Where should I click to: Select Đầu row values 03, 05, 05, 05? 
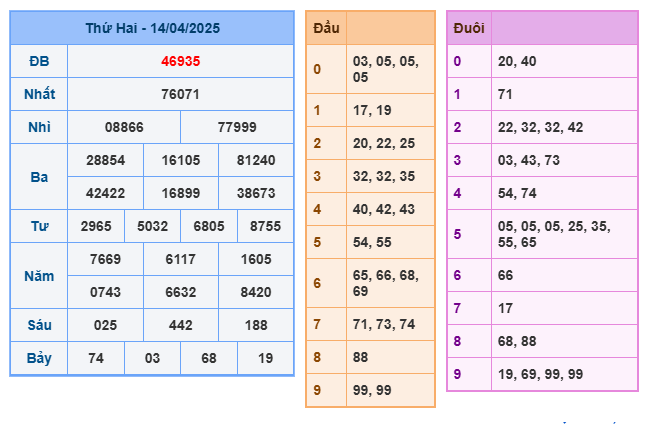tap(385, 69)
